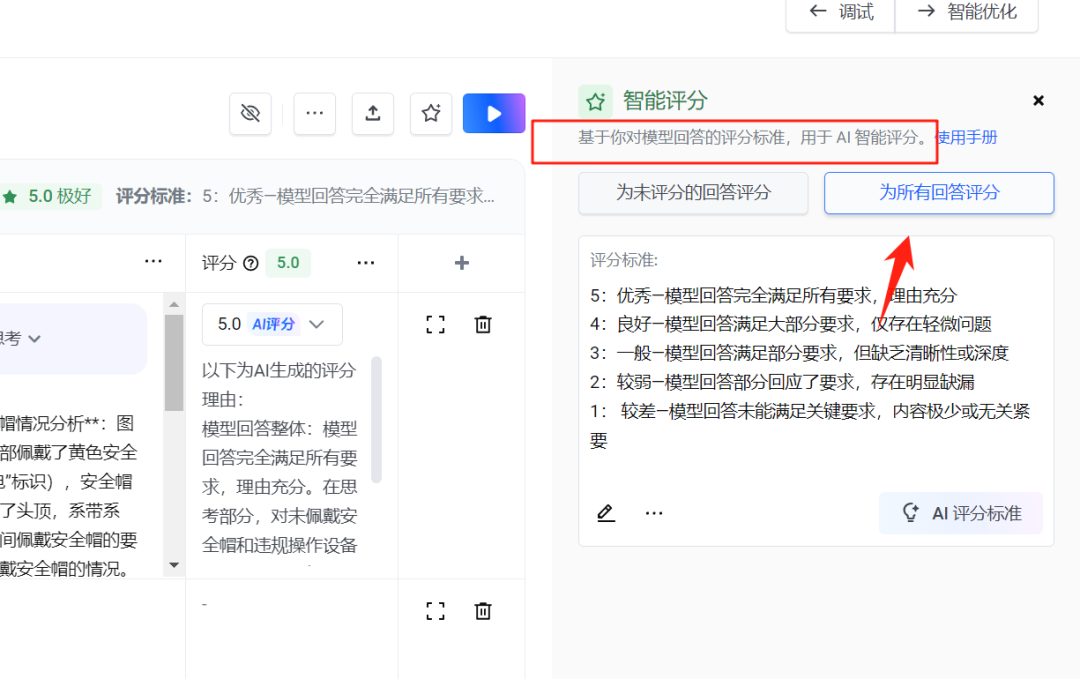
Task: Open the 5.0 AI评分 dropdown
Action: tap(272, 324)
